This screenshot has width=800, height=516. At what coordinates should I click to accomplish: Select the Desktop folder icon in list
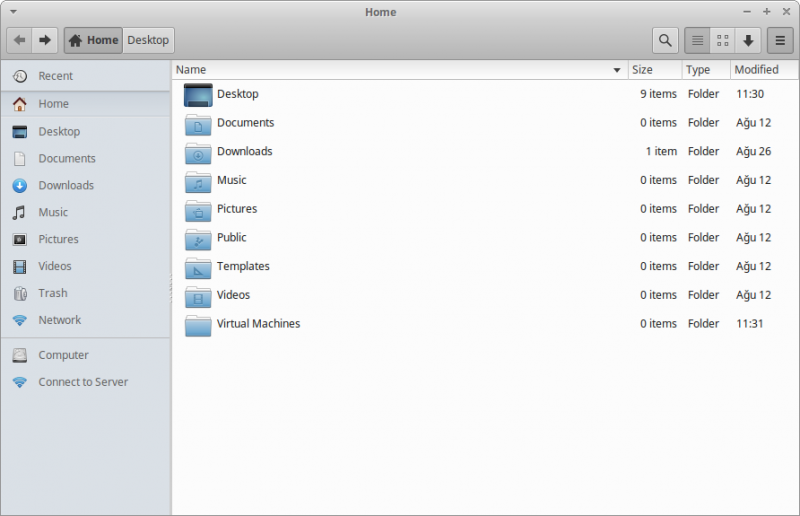pyautogui.click(x=198, y=94)
